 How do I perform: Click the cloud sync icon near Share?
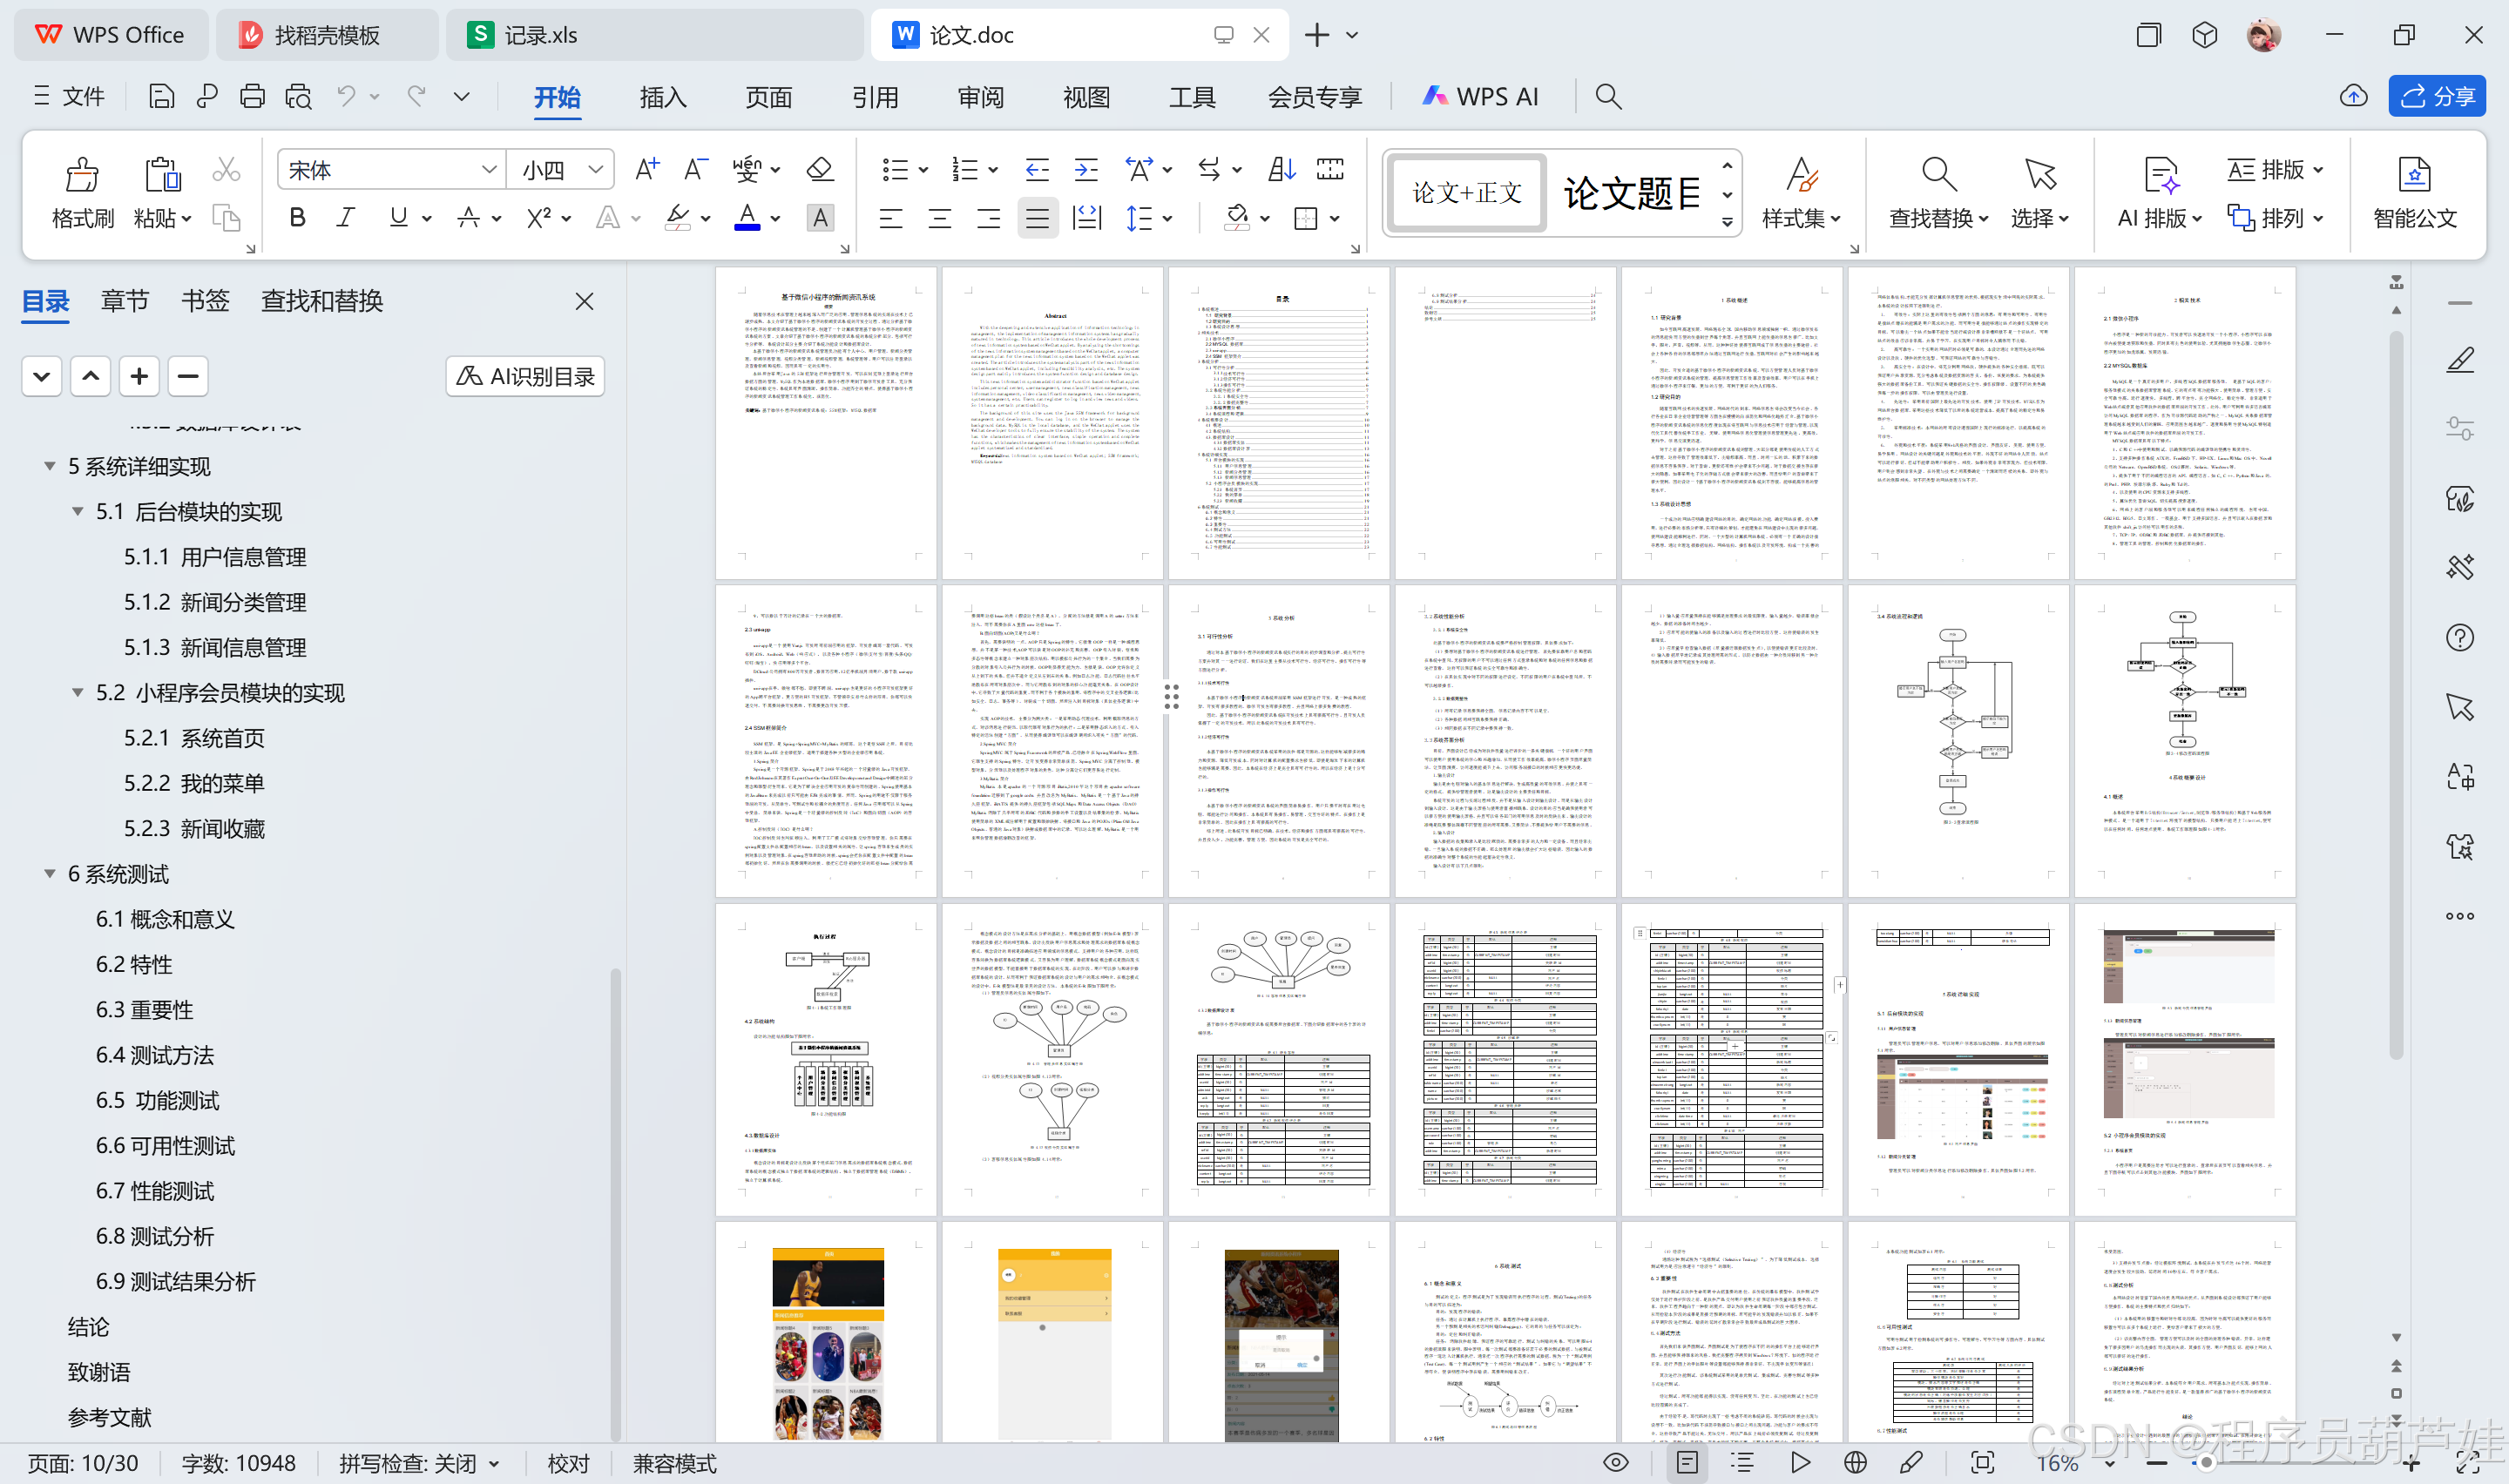2354,96
